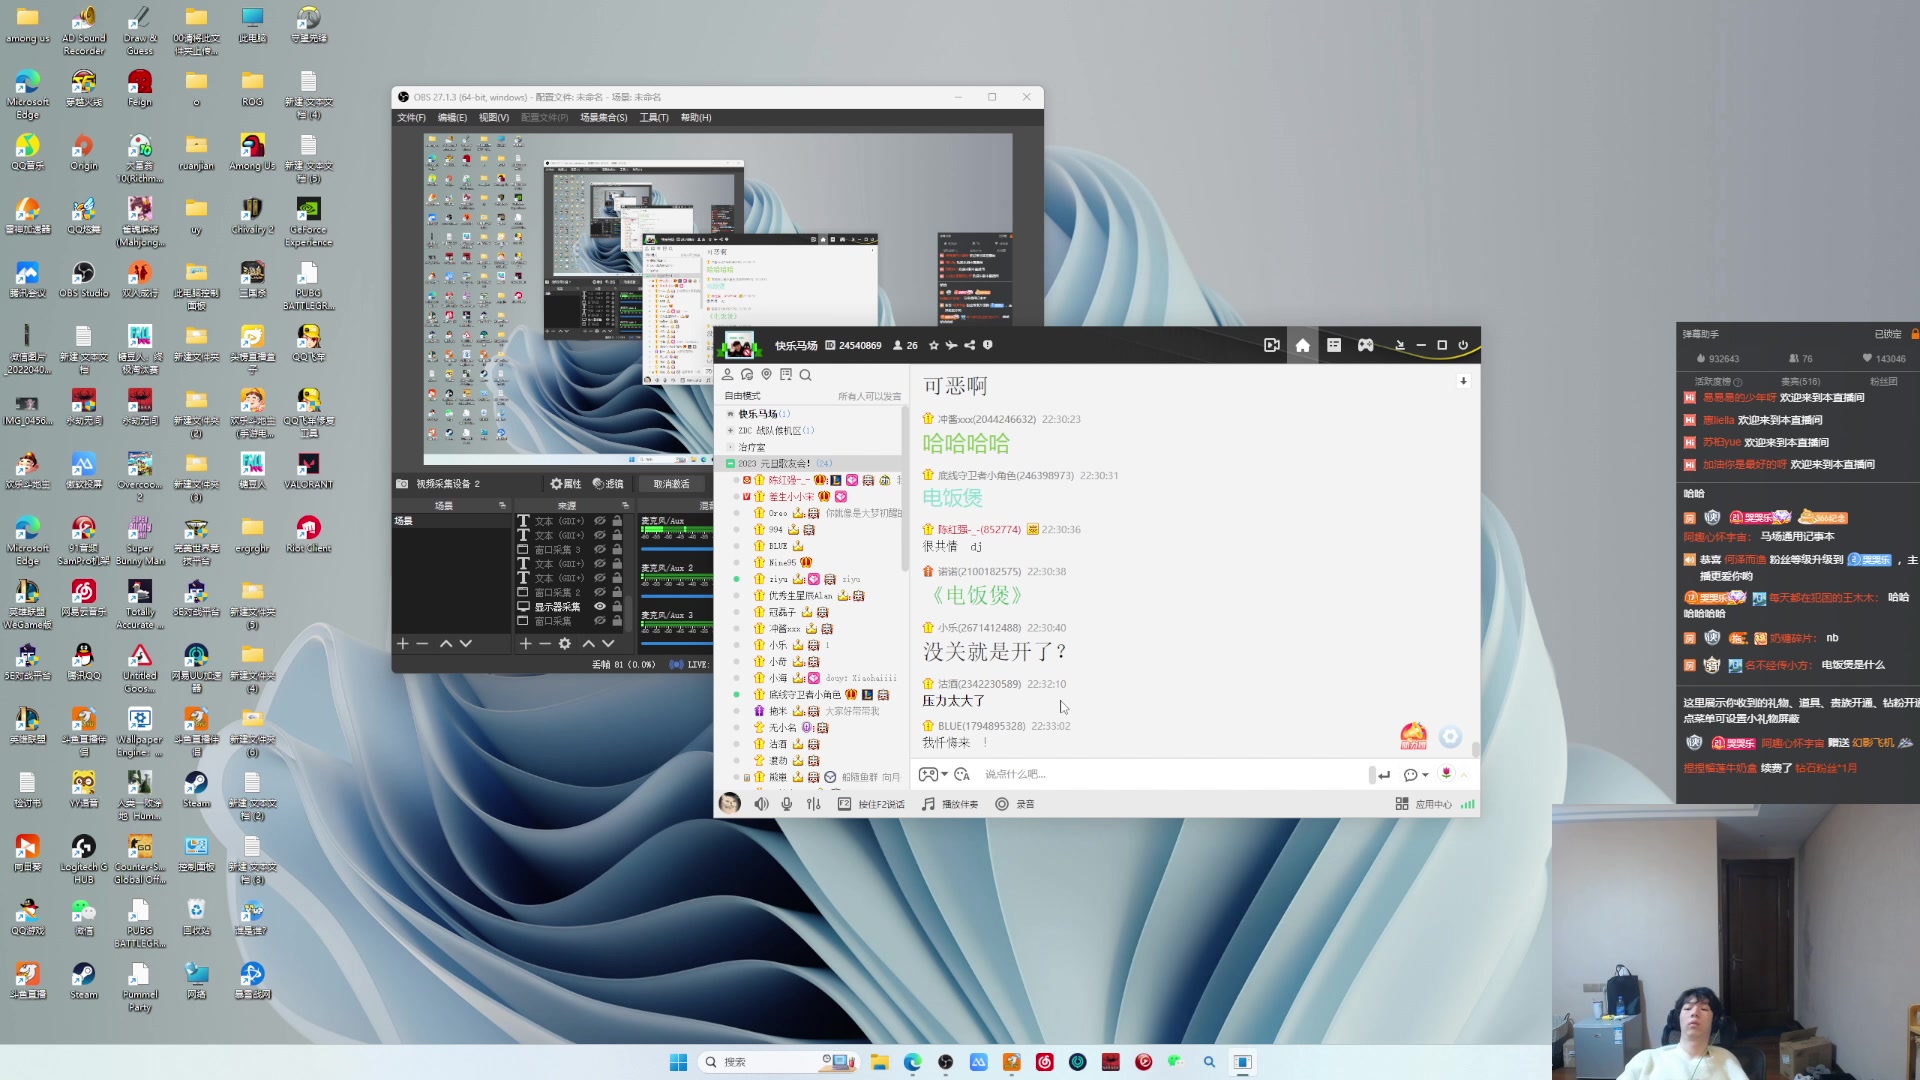Click the OBS 取消激活 button
Screen dimensions: 1920x1080
pos(671,484)
